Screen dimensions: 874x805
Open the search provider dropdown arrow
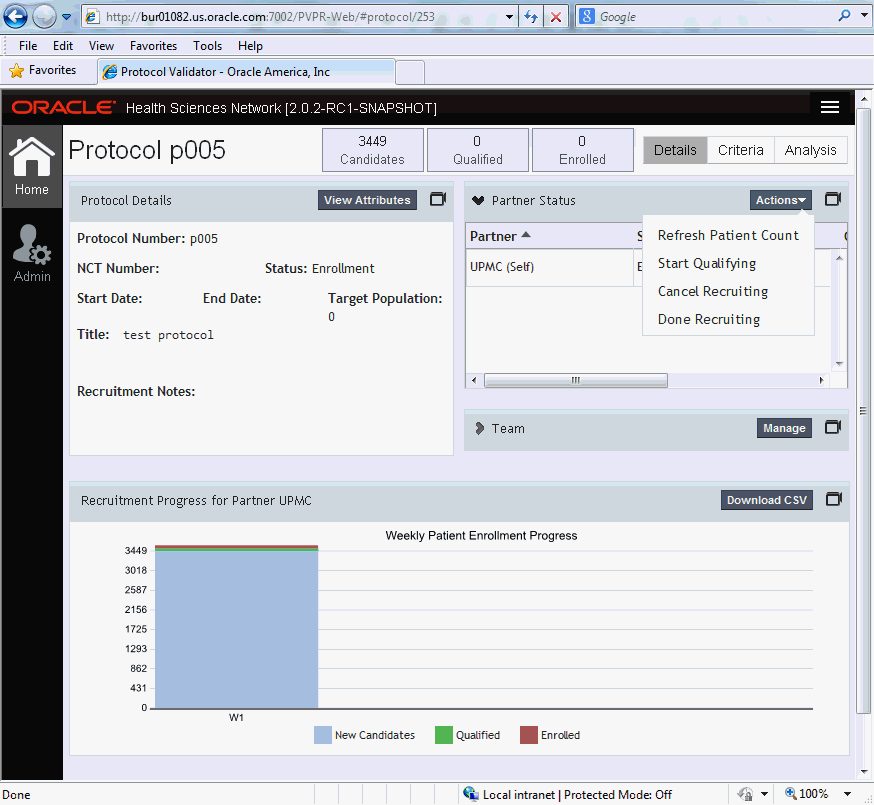(865, 16)
